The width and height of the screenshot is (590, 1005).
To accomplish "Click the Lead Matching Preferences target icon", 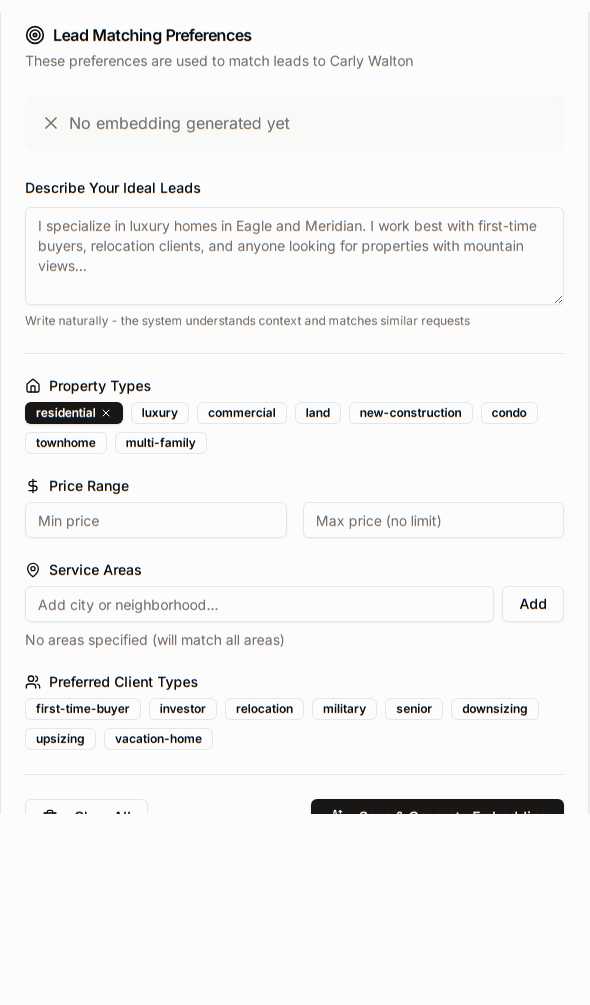I will [x=35, y=35].
